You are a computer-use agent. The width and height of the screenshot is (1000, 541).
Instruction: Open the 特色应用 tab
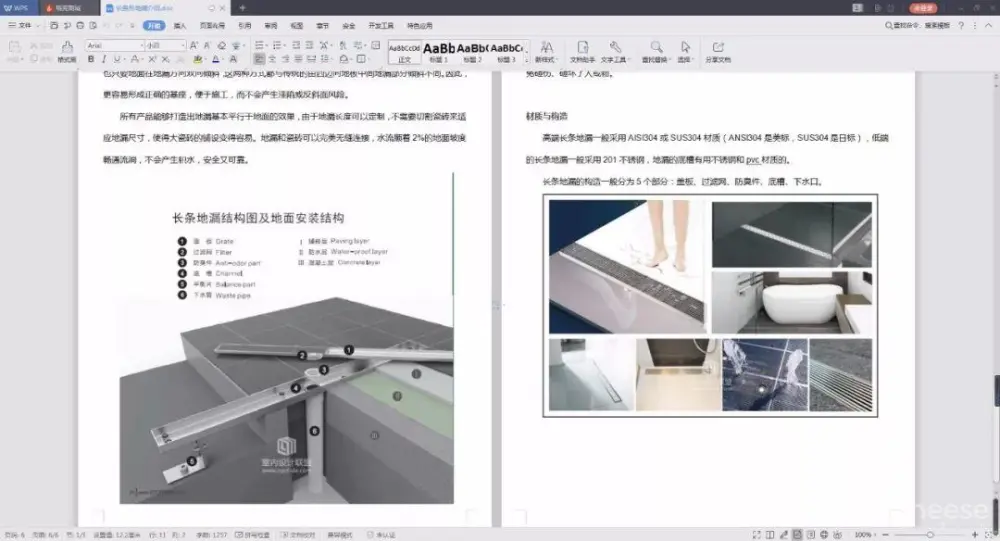(x=419, y=26)
